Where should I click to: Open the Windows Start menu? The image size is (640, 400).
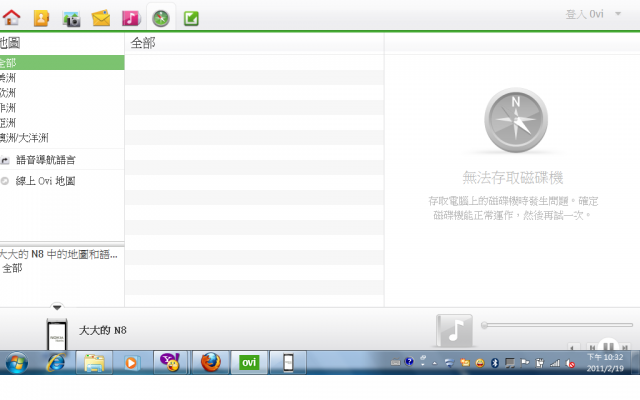(x=17, y=362)
